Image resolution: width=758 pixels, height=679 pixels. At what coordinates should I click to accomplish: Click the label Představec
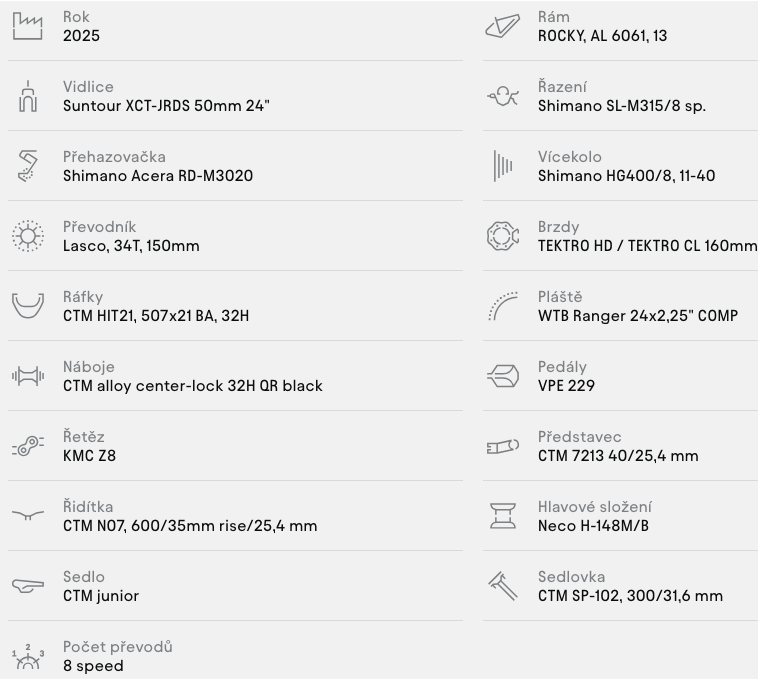[x=580, y=436]
